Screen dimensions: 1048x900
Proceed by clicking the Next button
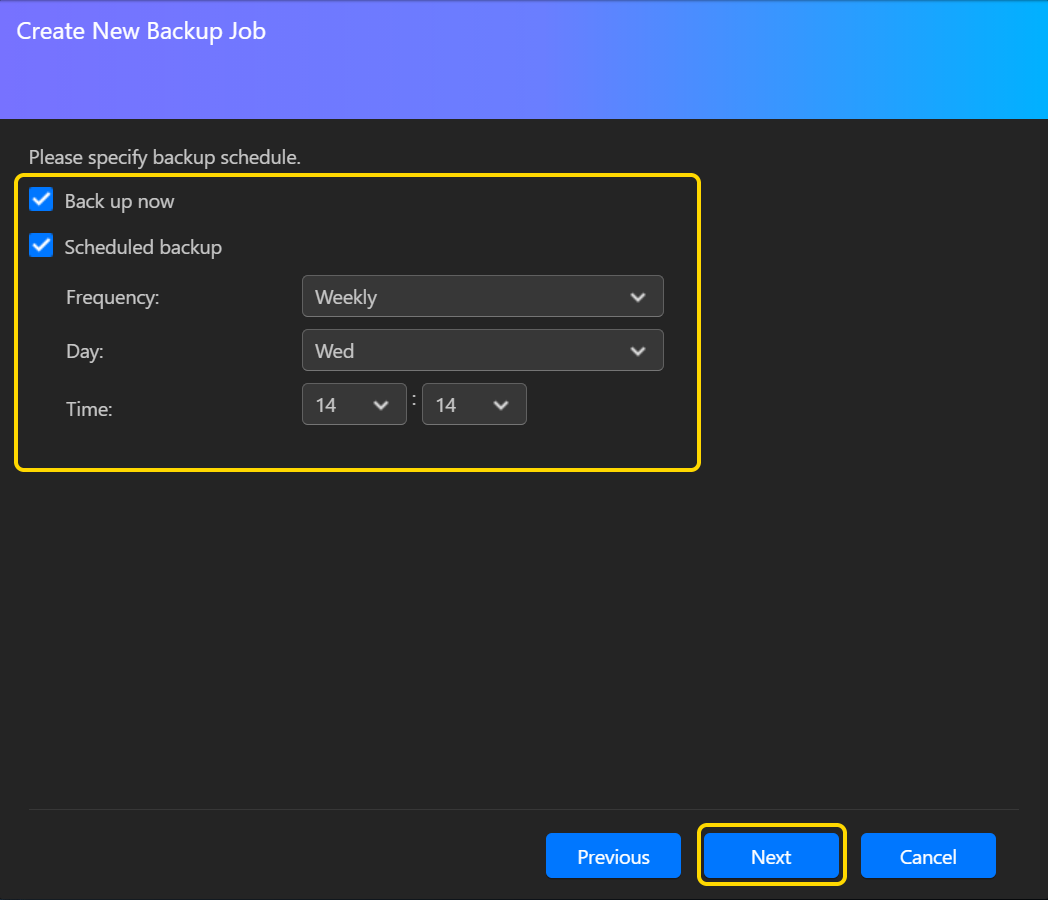click(771, 856)
